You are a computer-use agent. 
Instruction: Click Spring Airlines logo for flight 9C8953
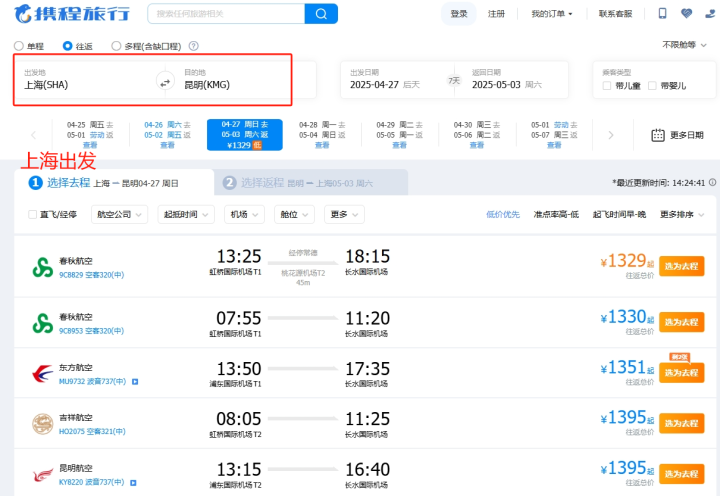click(43, 323)
